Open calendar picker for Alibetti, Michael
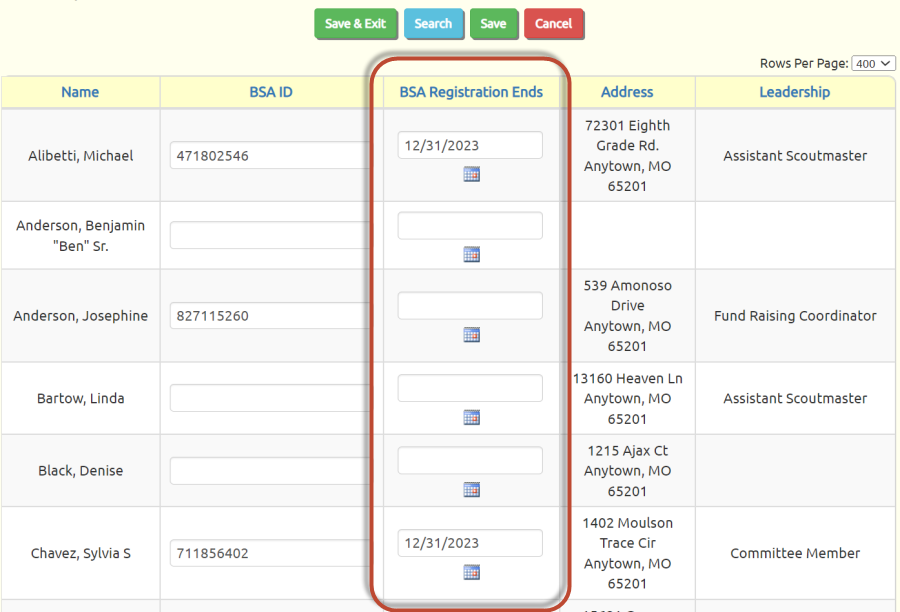The height and width of the screenshot is (612, 900). tap(471, 174)
